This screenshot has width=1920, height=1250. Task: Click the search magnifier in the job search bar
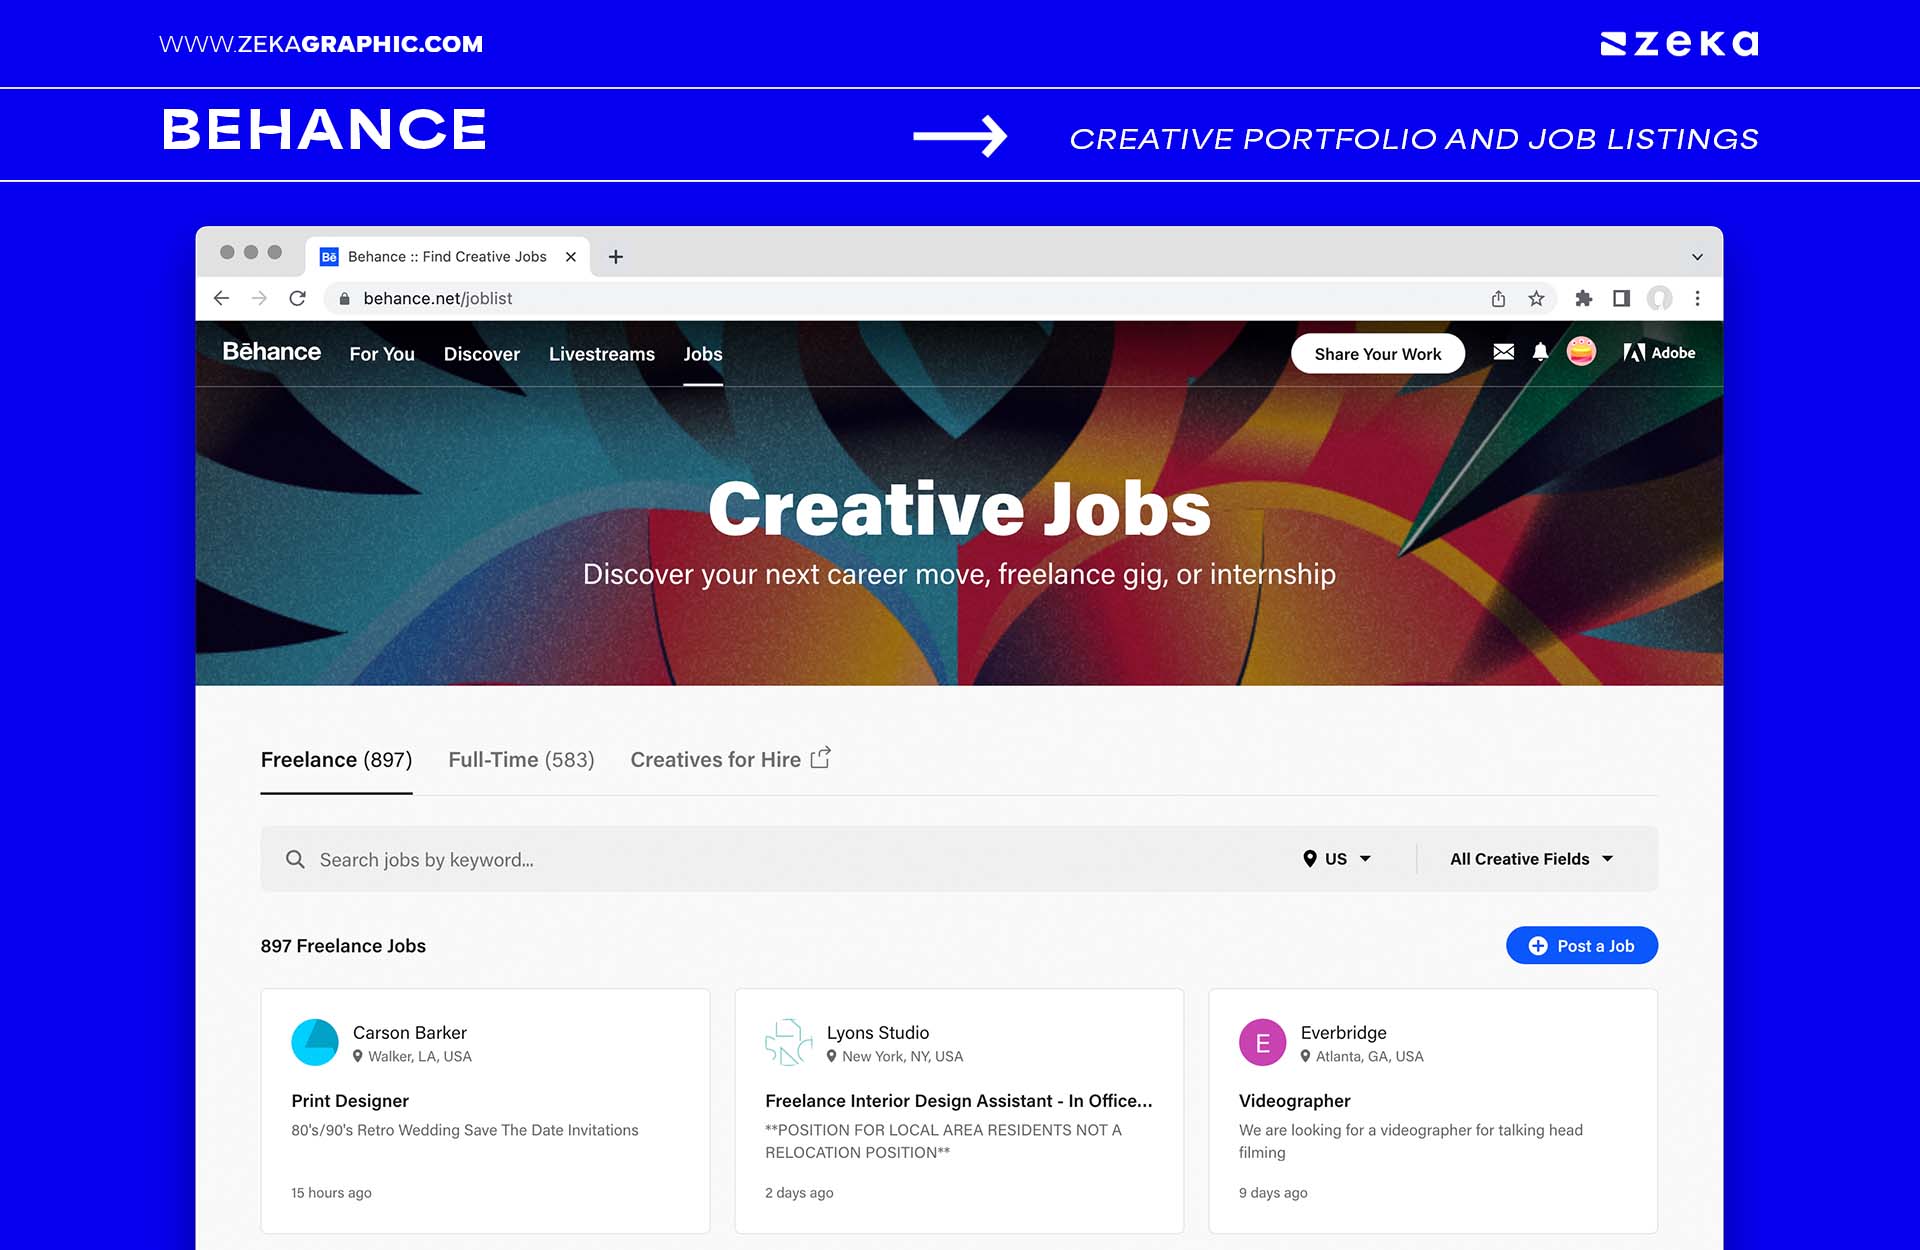point(296,859)
